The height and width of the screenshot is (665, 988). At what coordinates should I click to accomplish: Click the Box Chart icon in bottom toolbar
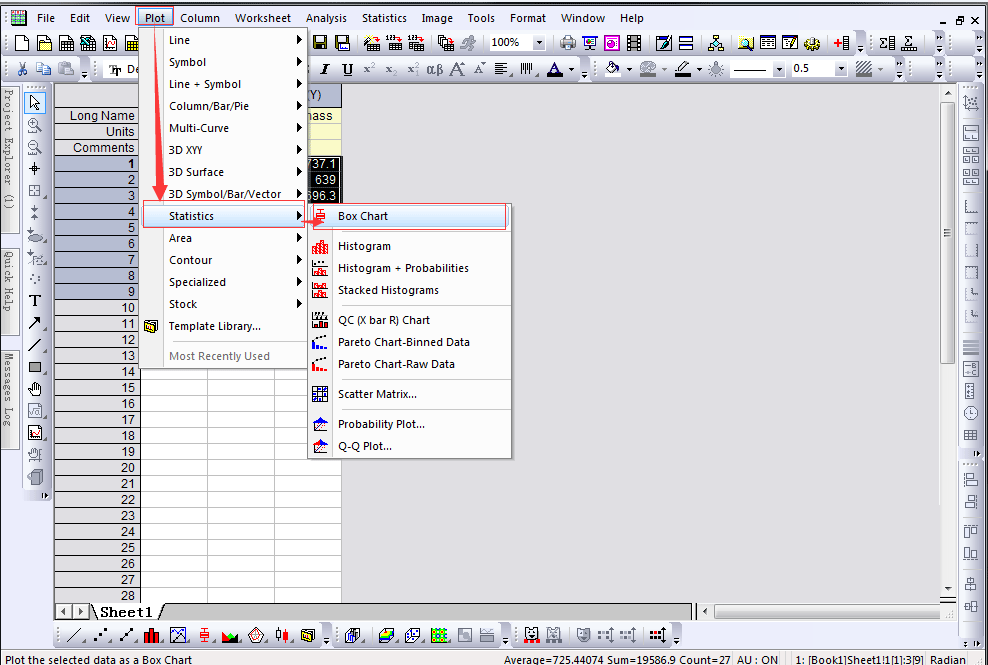[x=204, y=635]
